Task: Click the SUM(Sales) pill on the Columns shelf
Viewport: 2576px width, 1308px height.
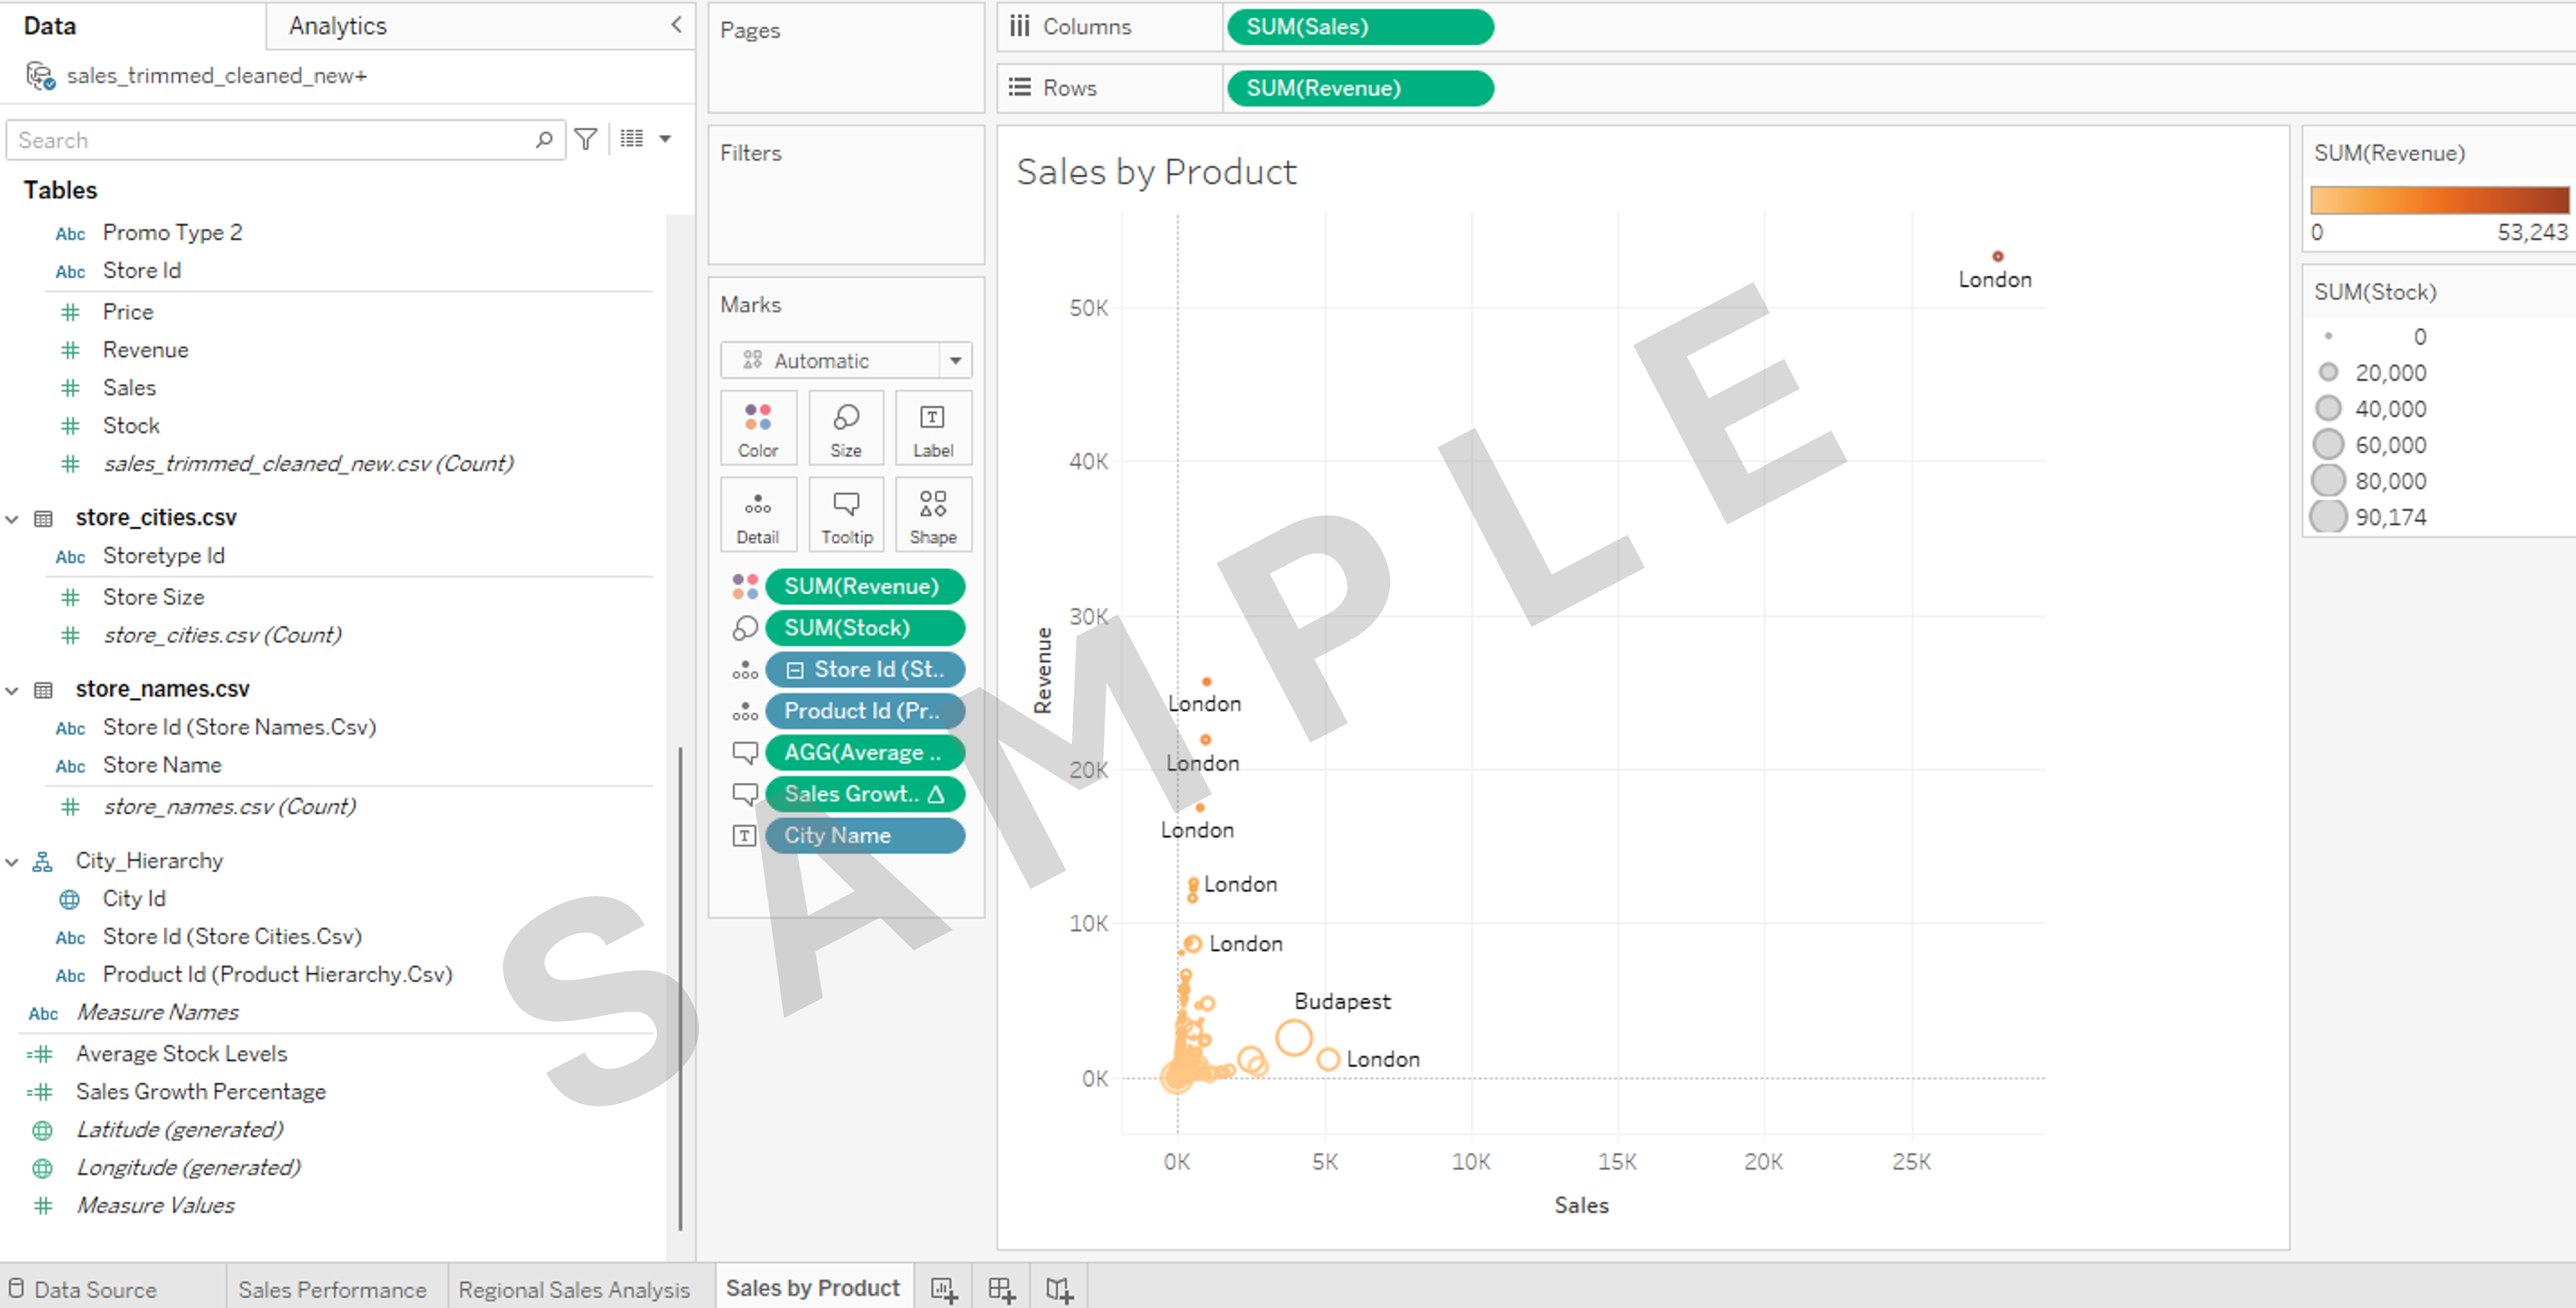Action: pyautogui.click(x=1359, y=27)
